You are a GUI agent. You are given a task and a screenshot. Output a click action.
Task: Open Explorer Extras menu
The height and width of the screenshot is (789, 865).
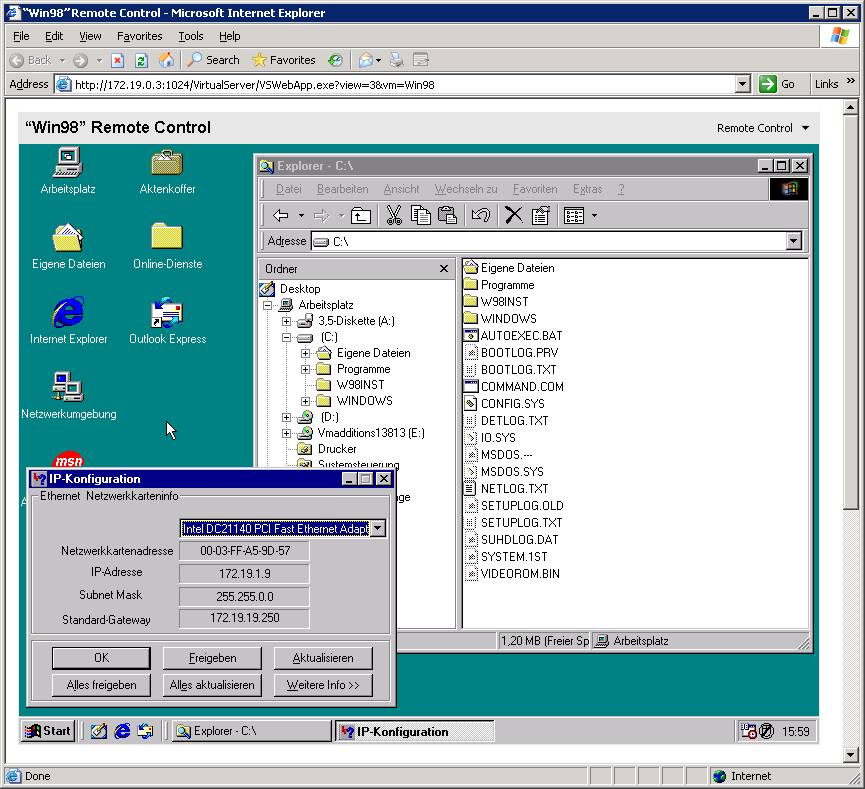(x=588, y=189)
